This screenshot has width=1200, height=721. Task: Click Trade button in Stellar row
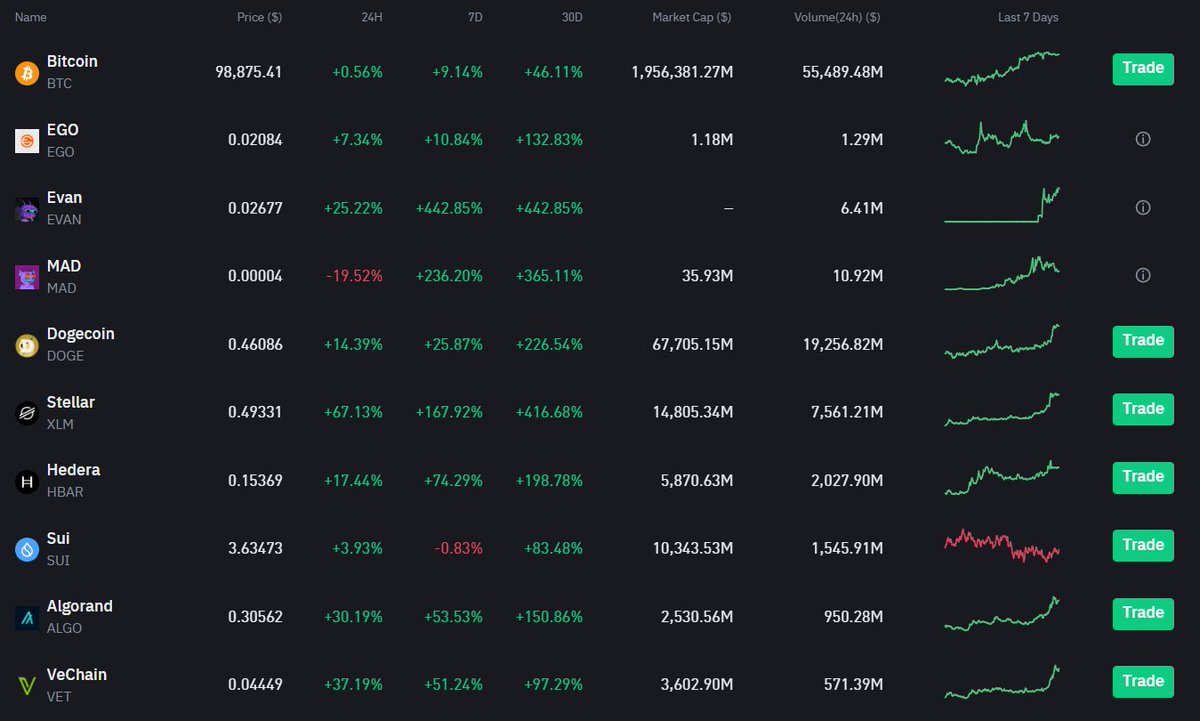click(1143, 409)
